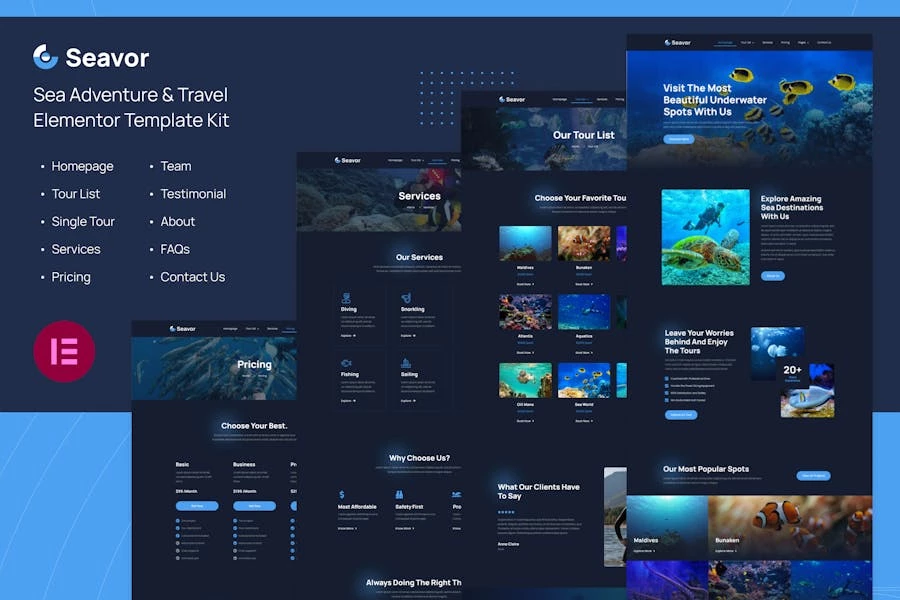The height and width of the screenshot is (600, 900).
Task: Click the Sailing boat icon
Action: pos(406,363)
